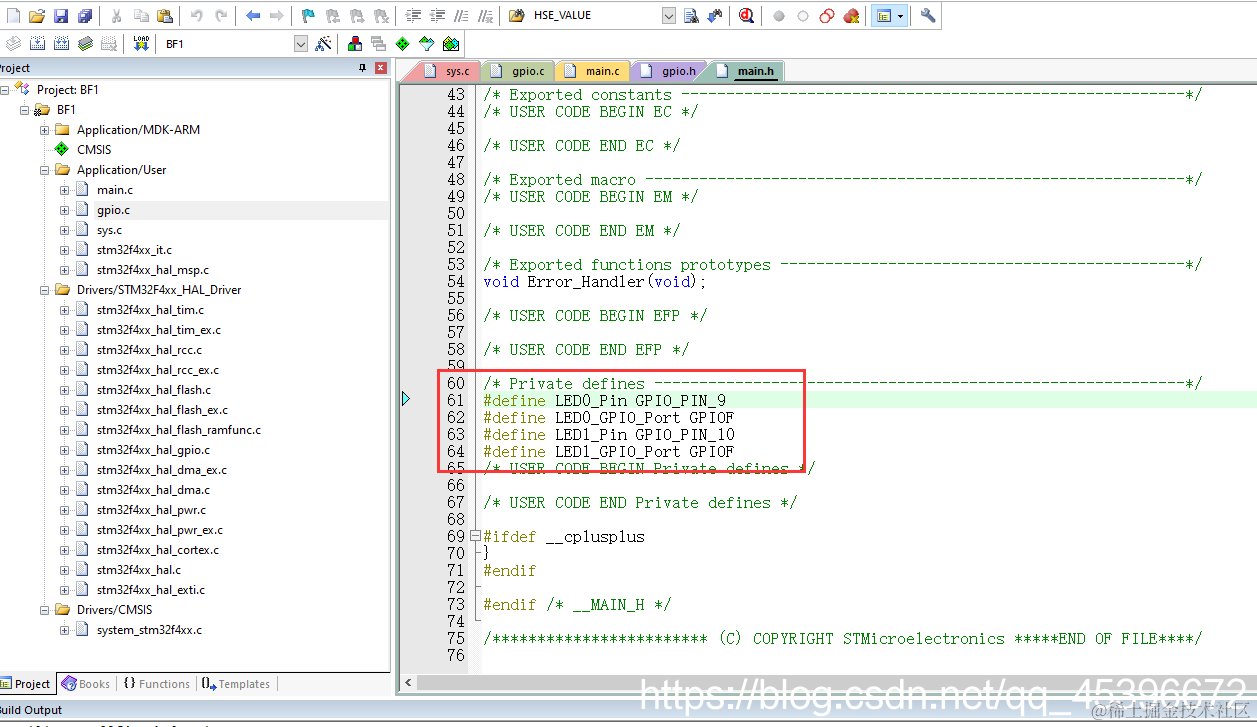Navigate backwards with the blue arrow
Image resolution: width=1257 pixels, height=727 pixels.
[x=253, y=16]
